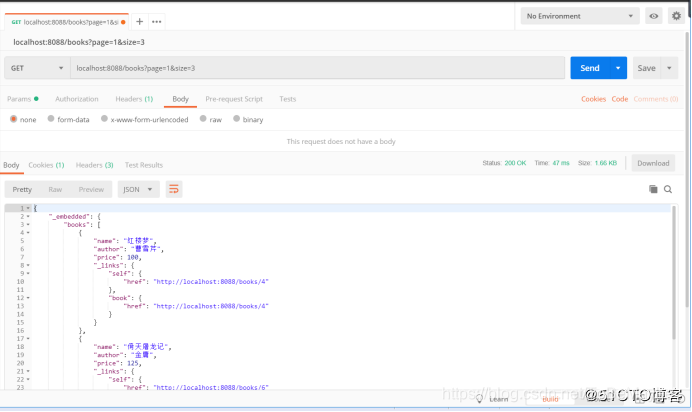
Task: Select the response Body tab
Action: (11, 165)
